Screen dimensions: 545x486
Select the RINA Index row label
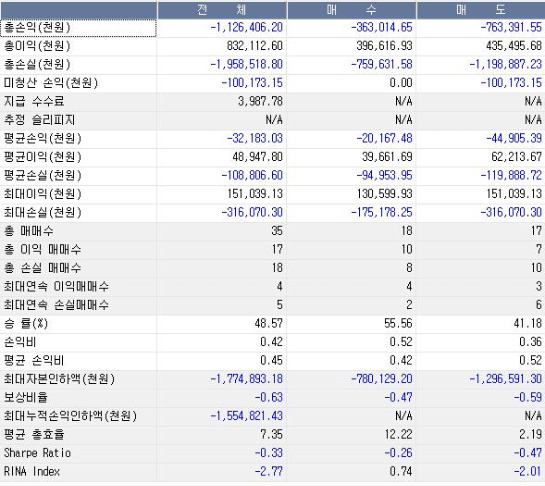tap(32, 471)
